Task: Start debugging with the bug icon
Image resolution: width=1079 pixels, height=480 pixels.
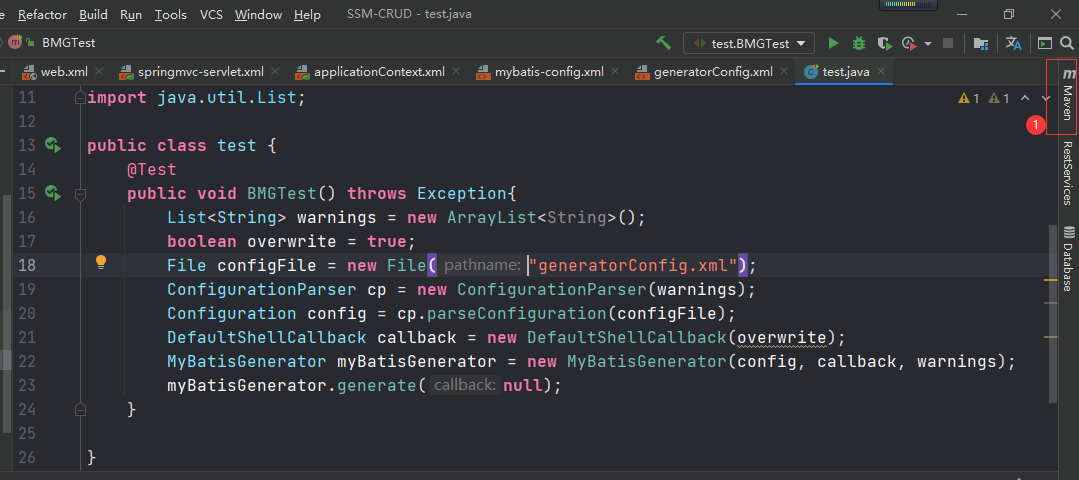Action: point(859,43)
